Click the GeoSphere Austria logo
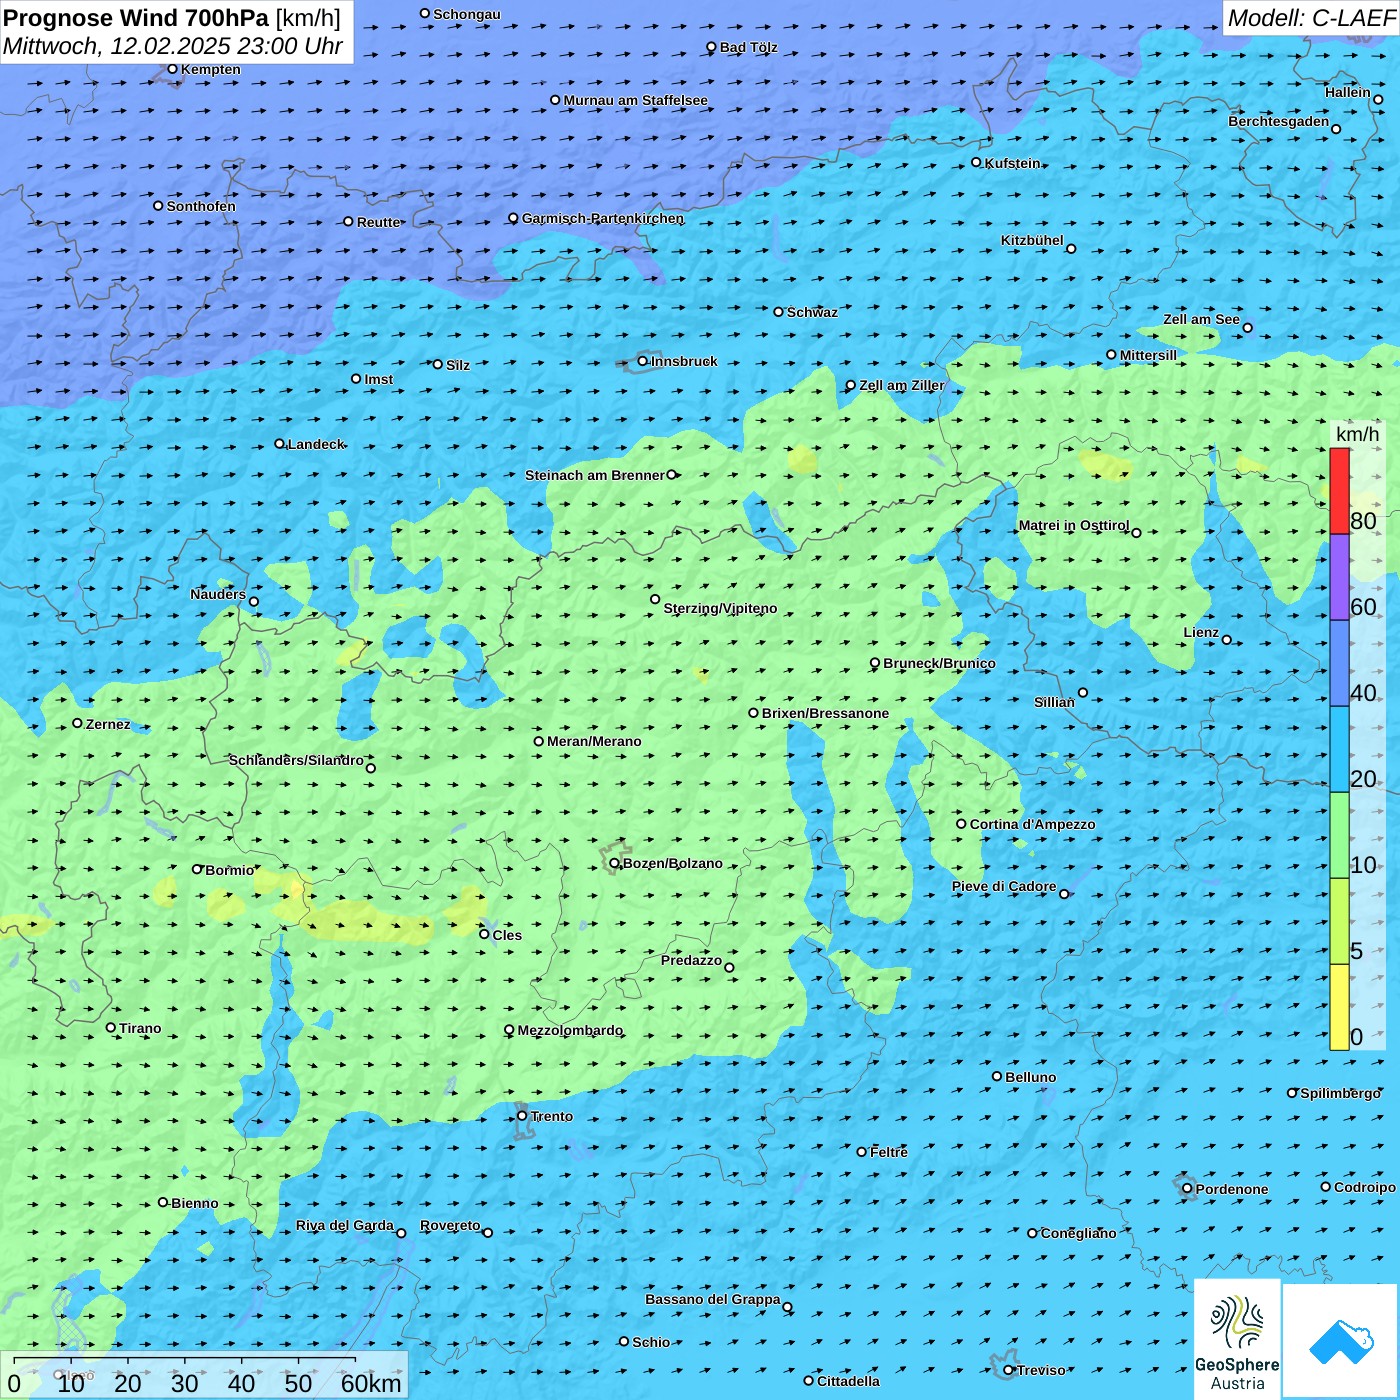The image size is (1400, 1400). [x=1237, y=1340]
